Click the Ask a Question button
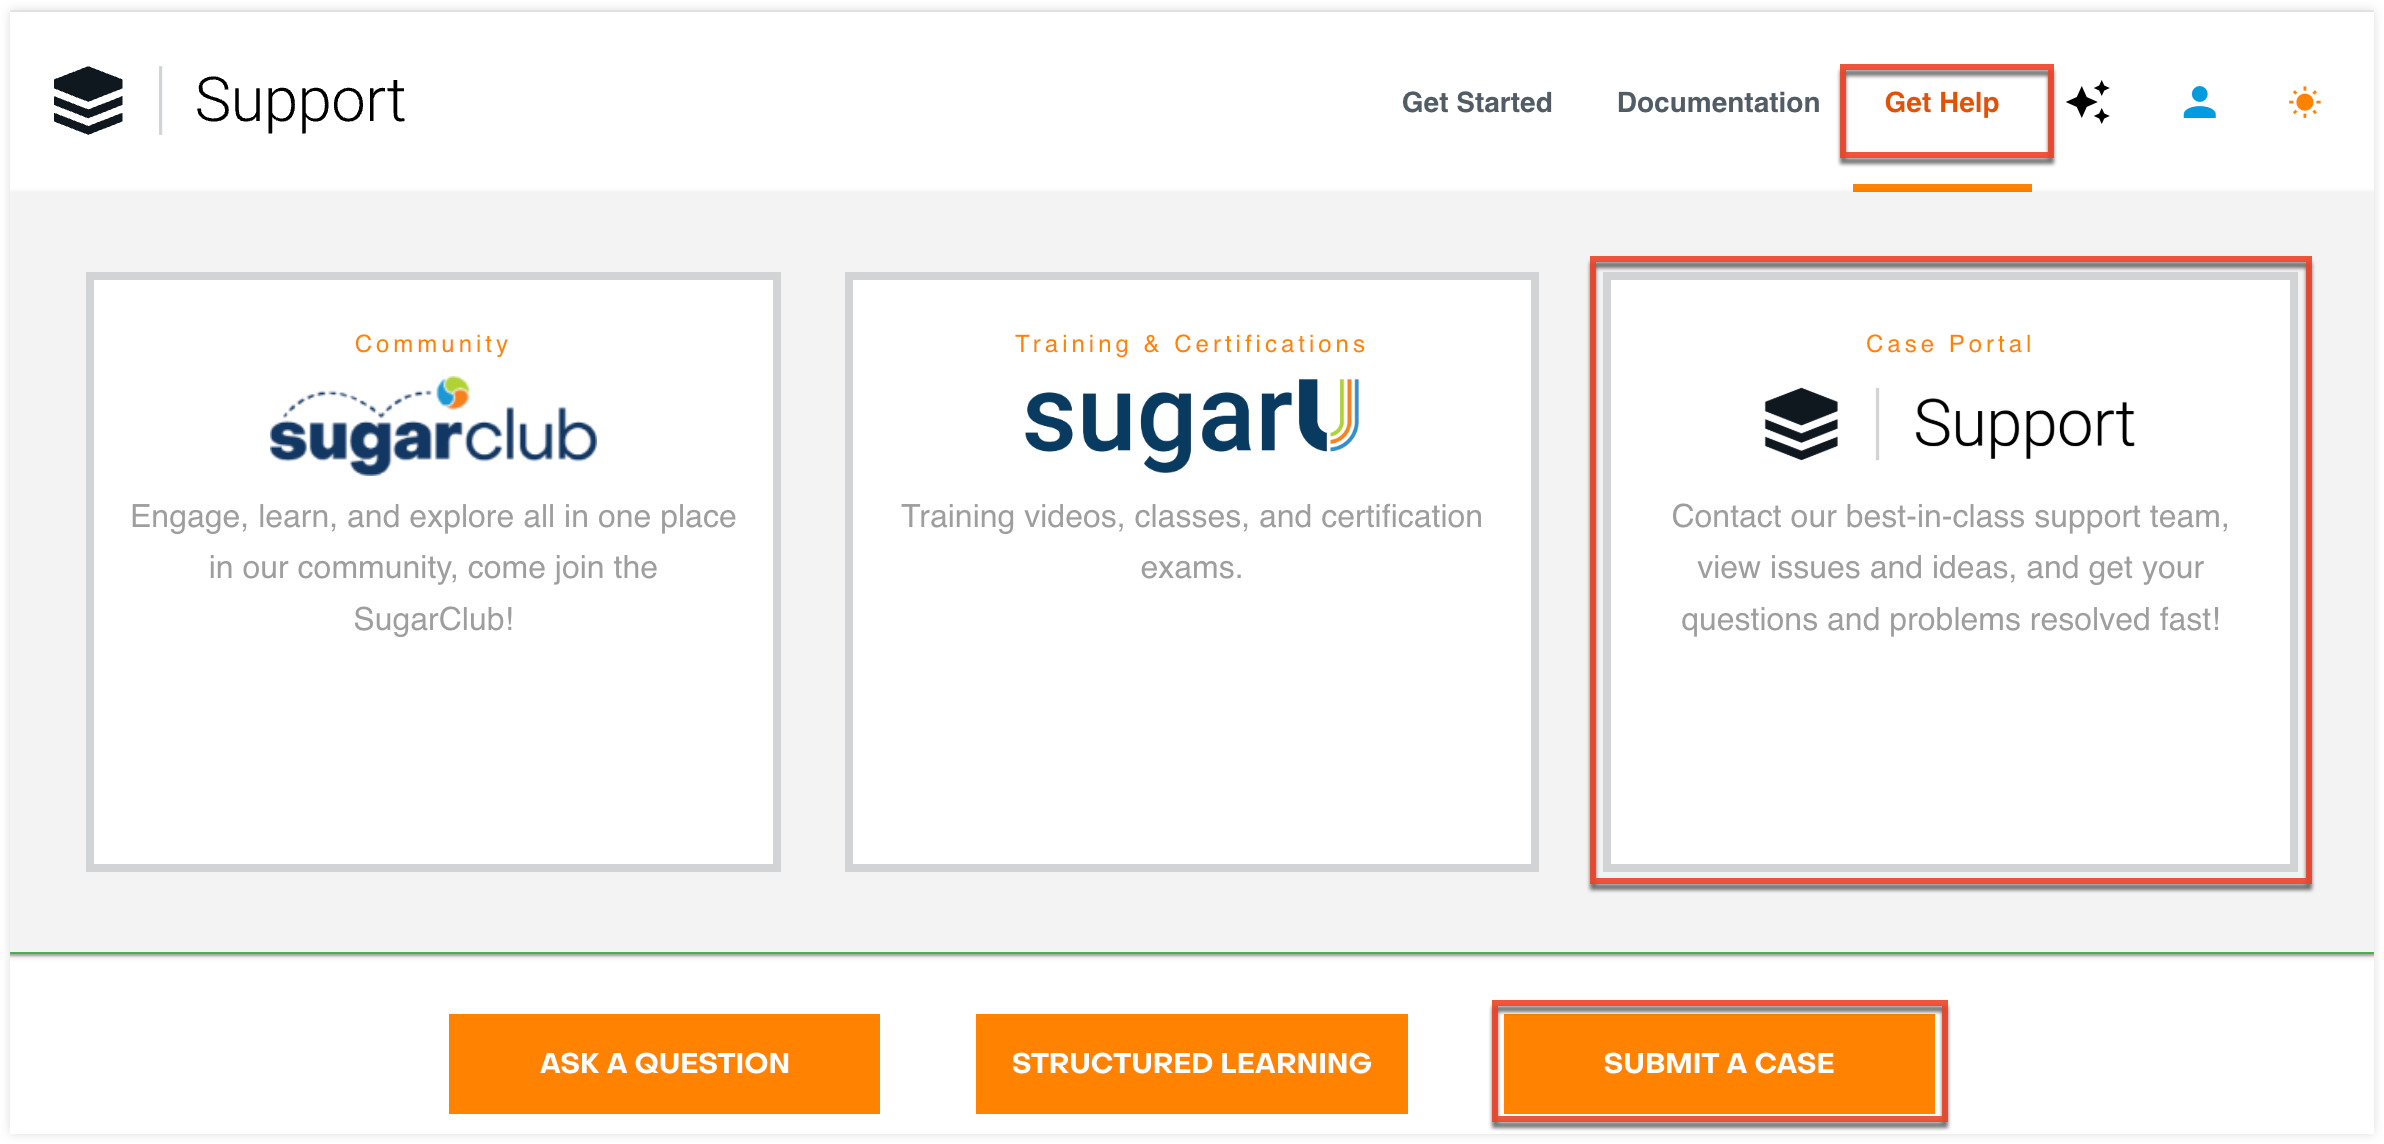 point(663,1062)
